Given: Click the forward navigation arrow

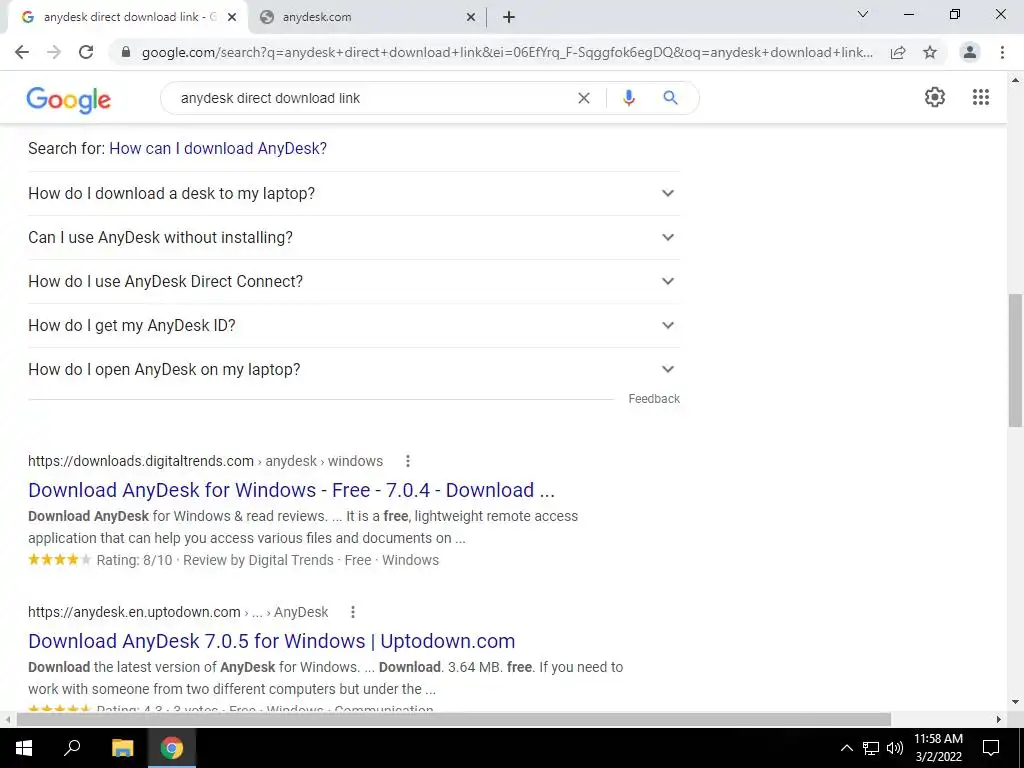Looking at the screenshot, I should (54, 52).
